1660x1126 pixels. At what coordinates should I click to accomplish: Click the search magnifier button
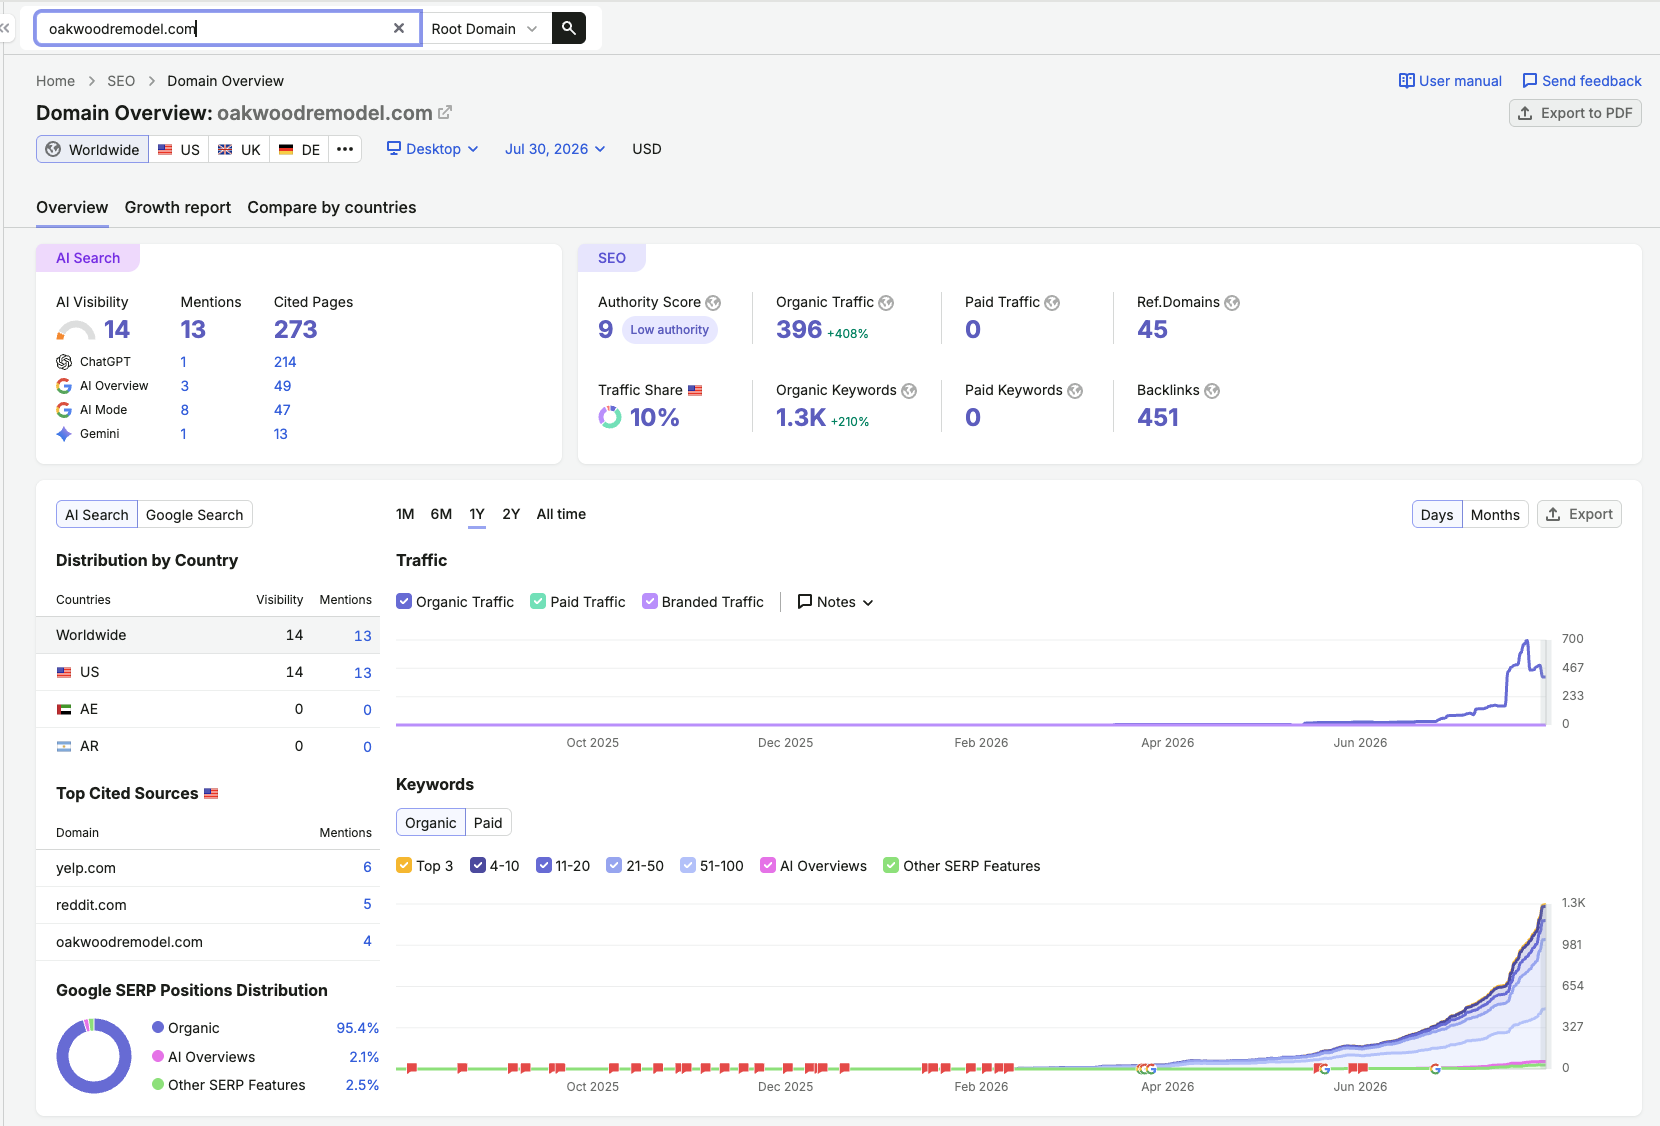click(569, 28)
